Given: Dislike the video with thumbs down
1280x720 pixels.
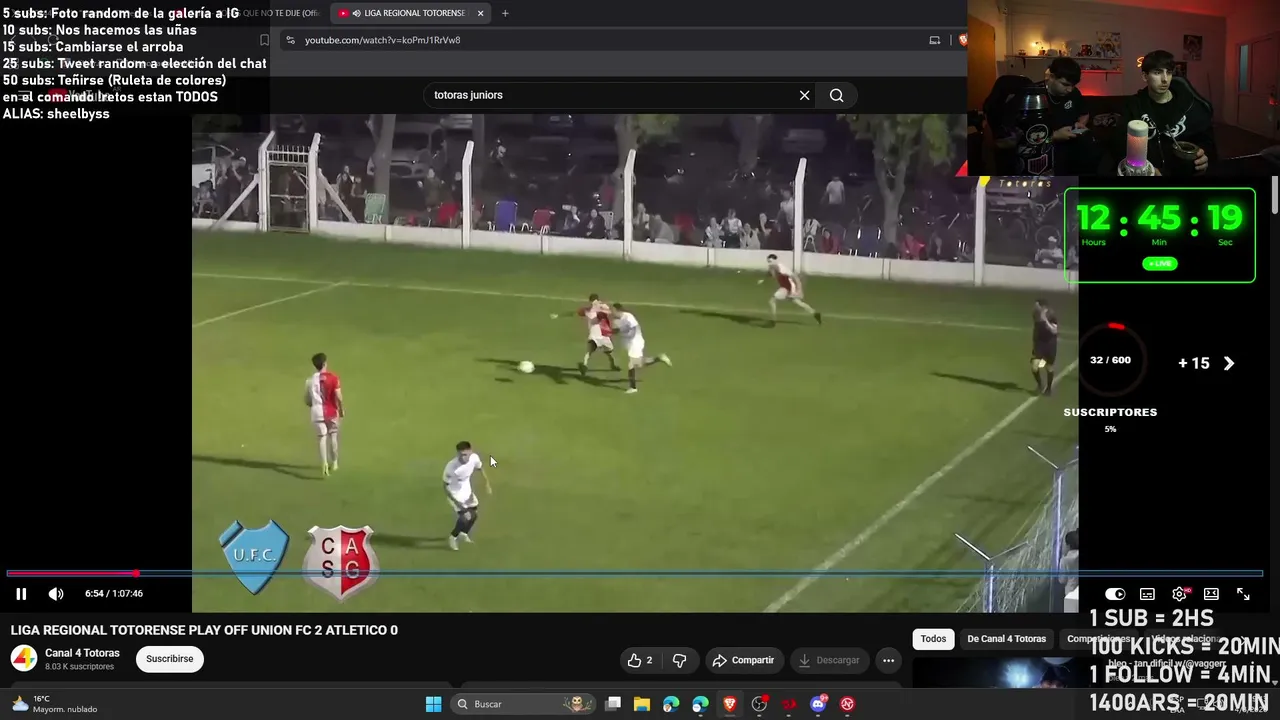Looking at the screenshot, I should 680,660.
